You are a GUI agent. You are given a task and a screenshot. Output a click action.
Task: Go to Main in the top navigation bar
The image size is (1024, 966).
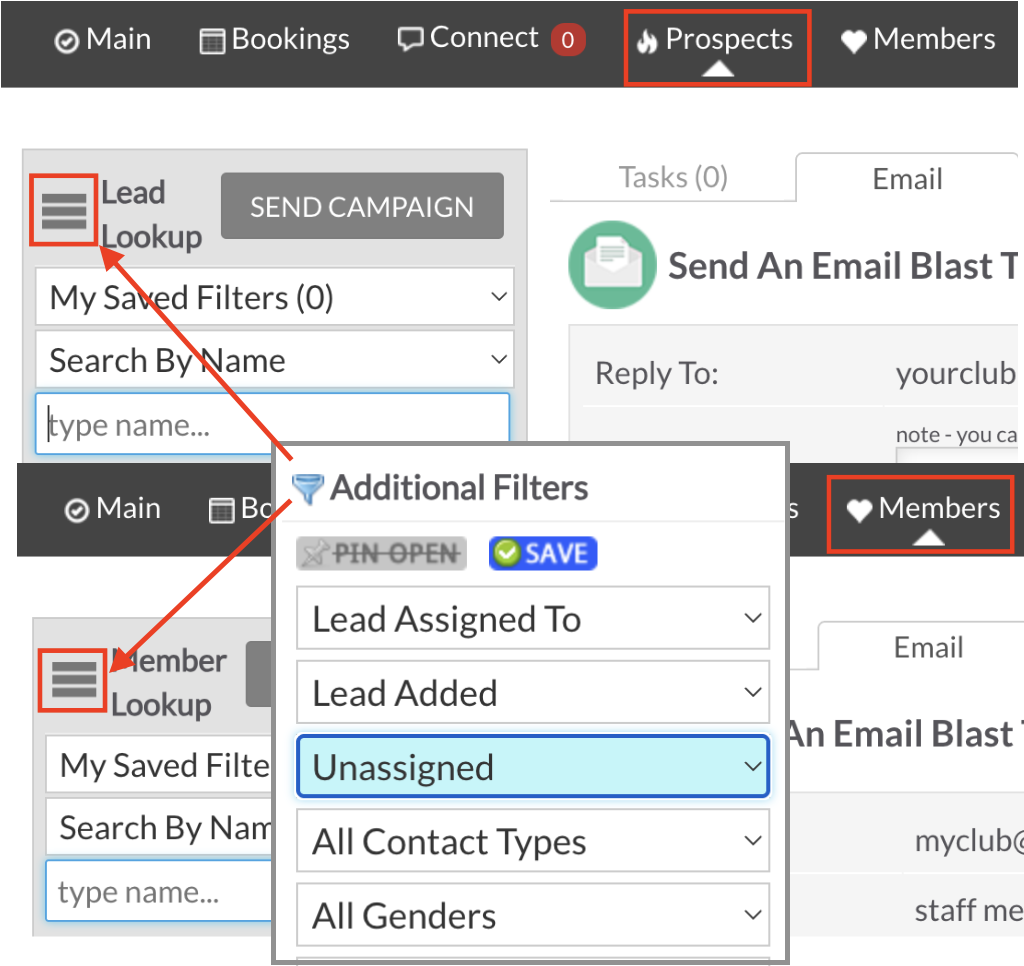point(103,39)
